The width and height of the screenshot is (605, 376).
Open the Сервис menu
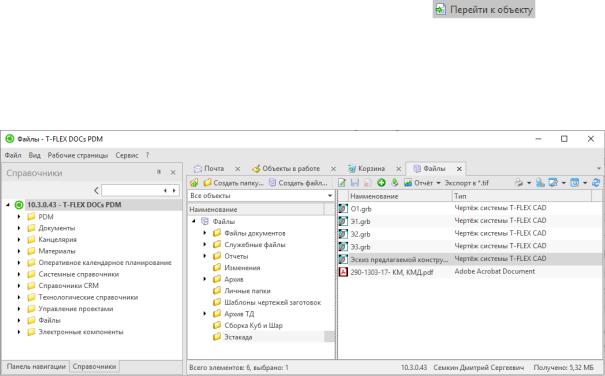127,155
